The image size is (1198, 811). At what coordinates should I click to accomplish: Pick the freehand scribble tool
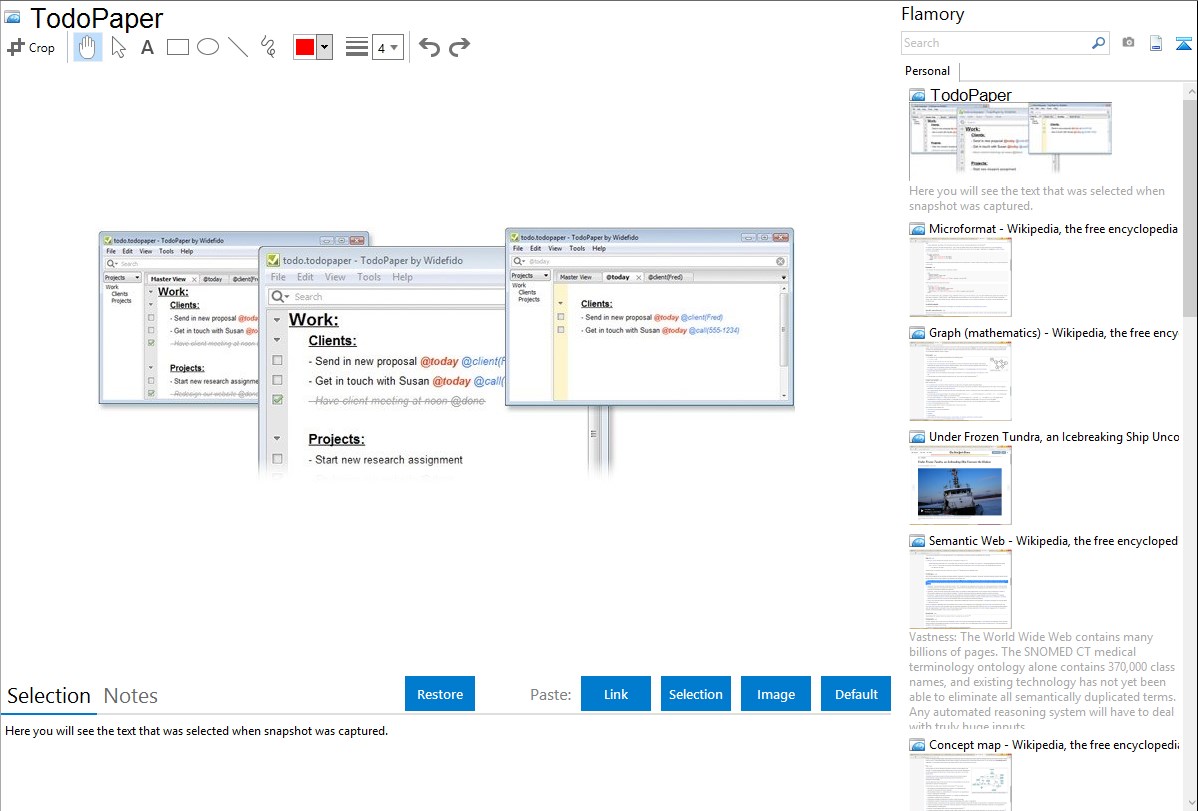[268, 47]
